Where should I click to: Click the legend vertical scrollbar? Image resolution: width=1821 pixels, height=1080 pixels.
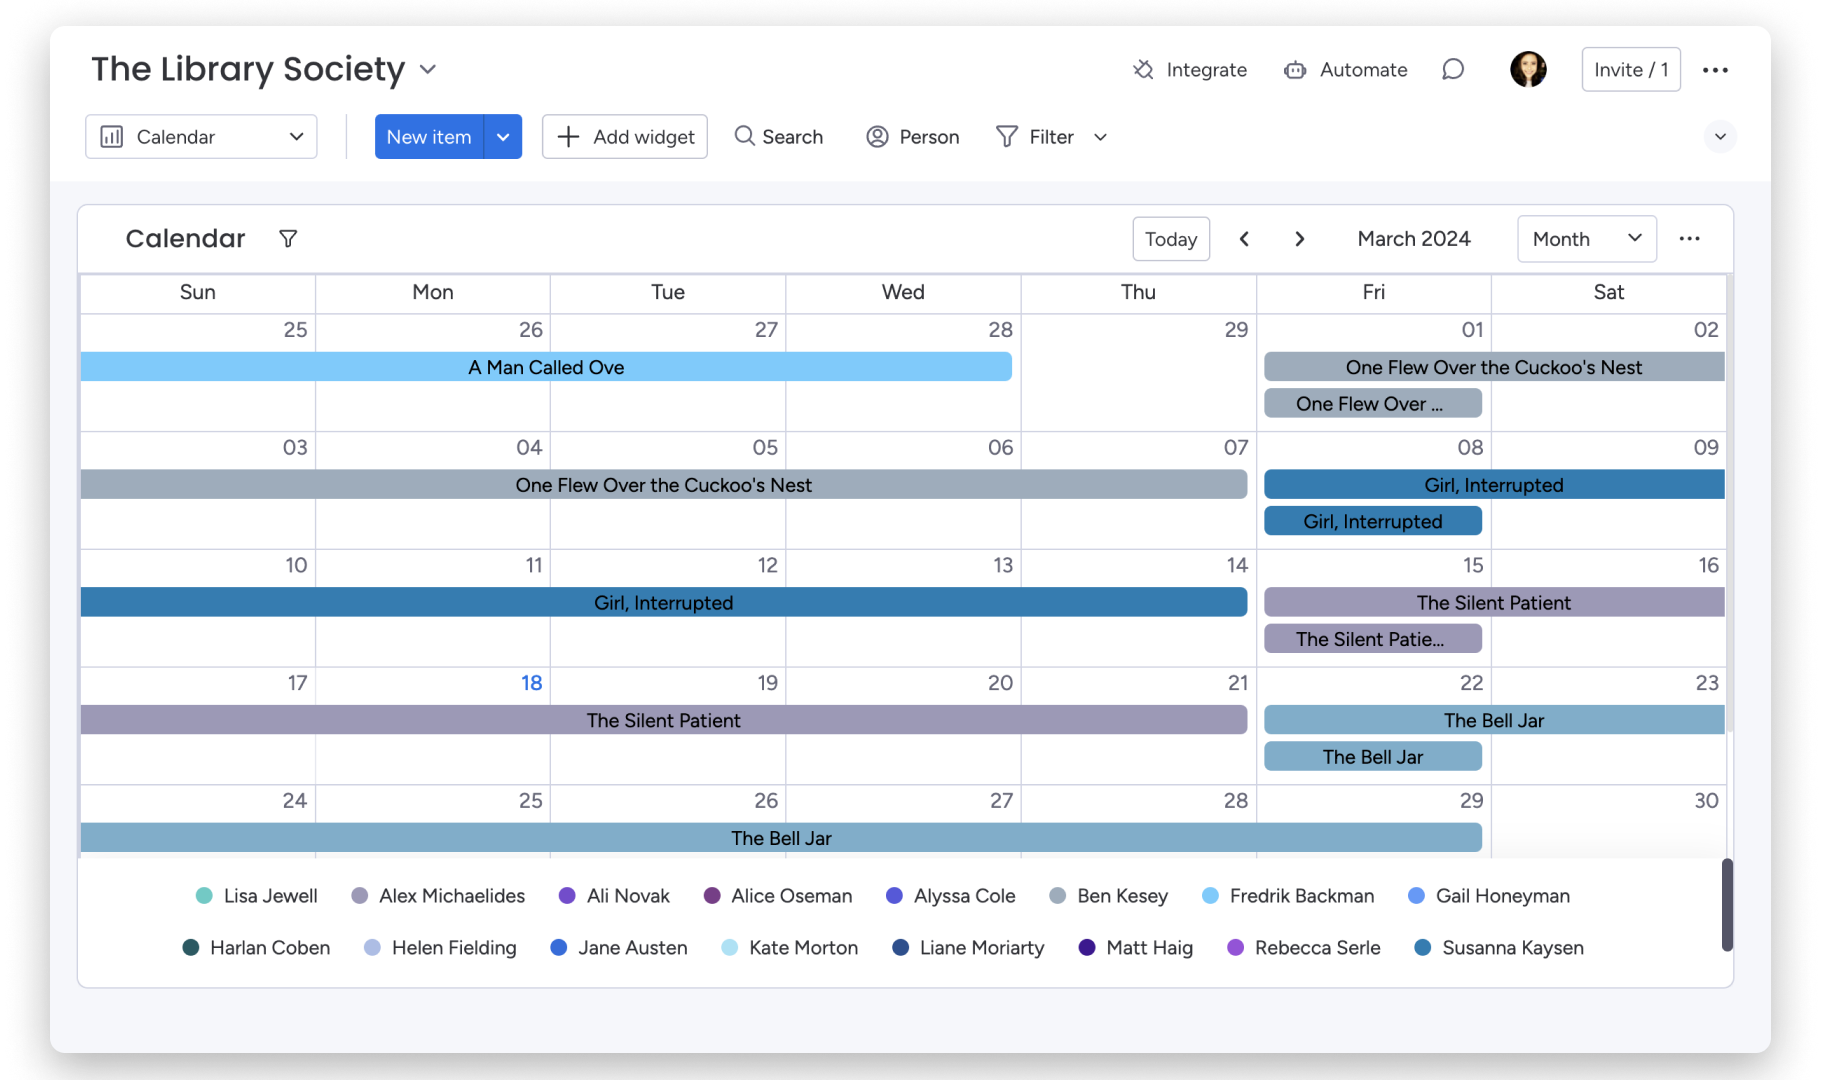pos(1726,904)
